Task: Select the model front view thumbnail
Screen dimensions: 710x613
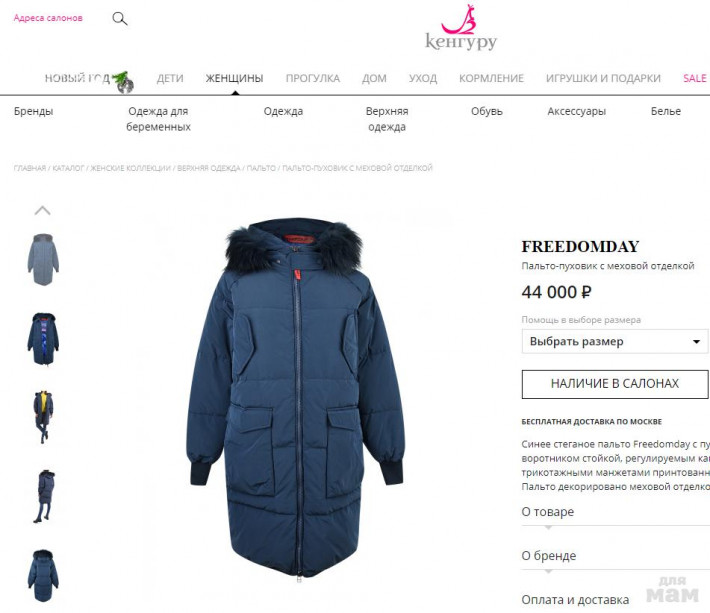Action: 43,417
